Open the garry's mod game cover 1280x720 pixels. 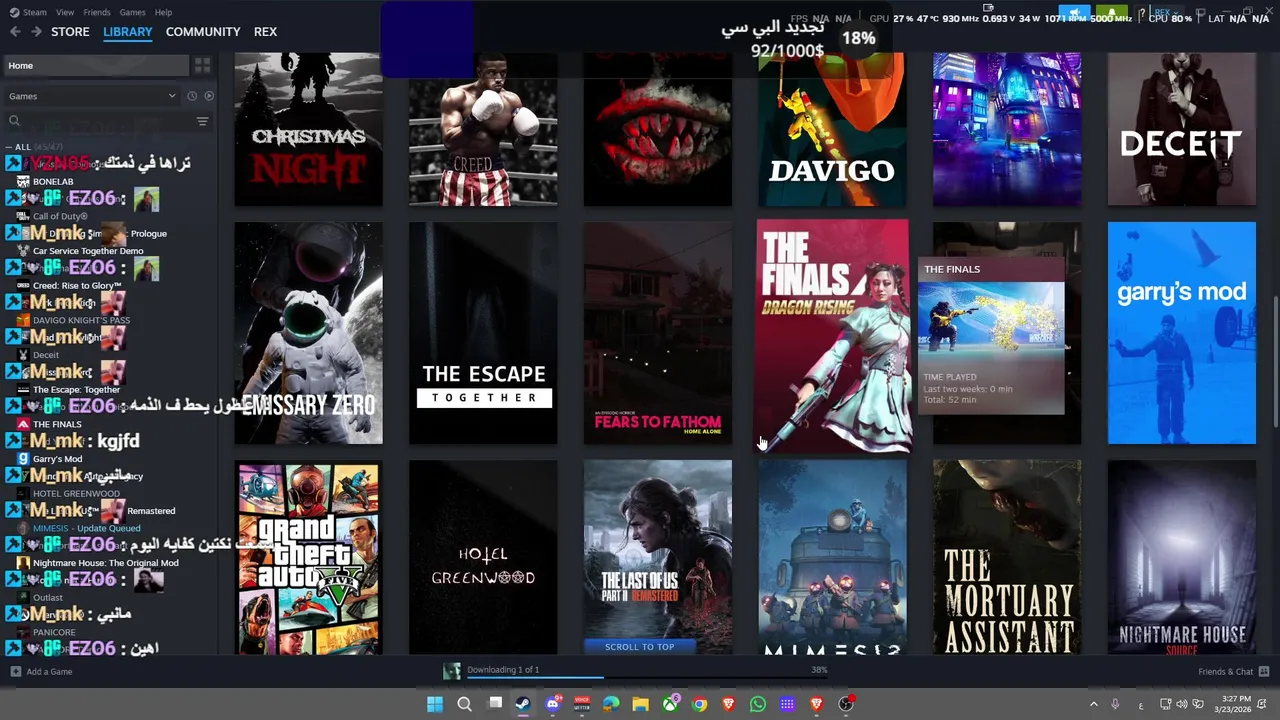[x=1181, y=333]
